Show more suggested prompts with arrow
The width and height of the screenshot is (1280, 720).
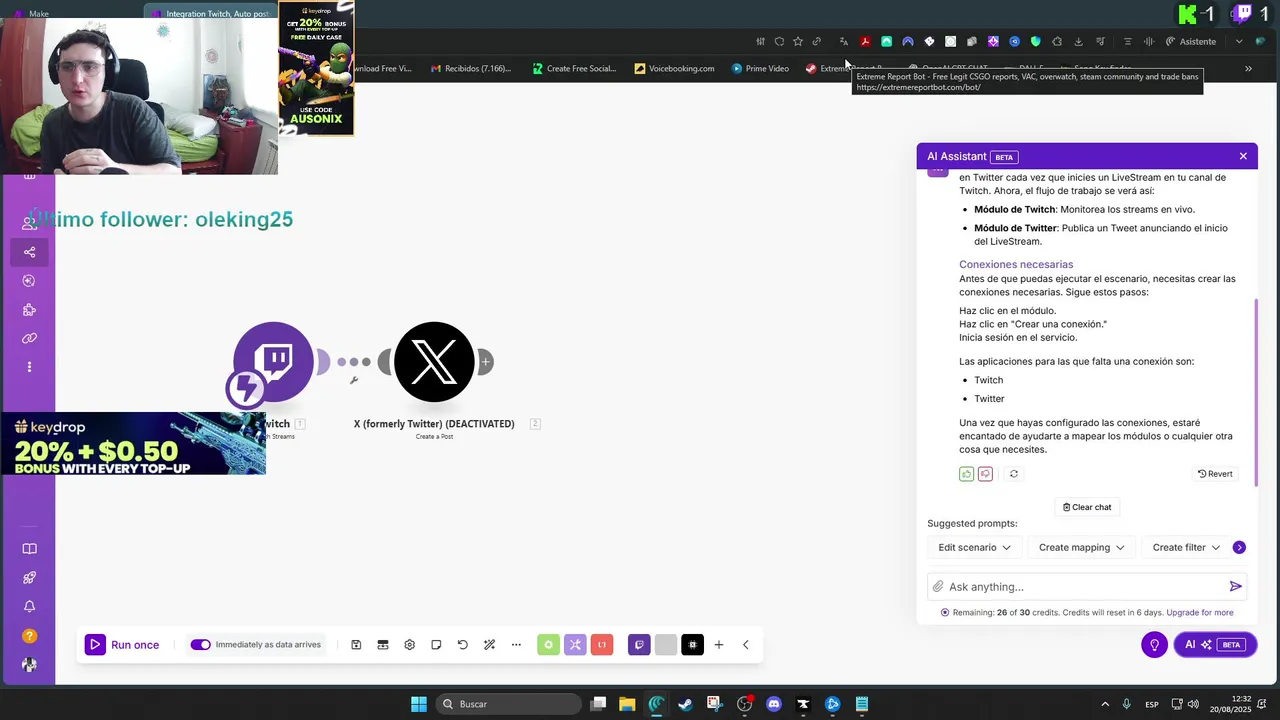coord(1239,547)
